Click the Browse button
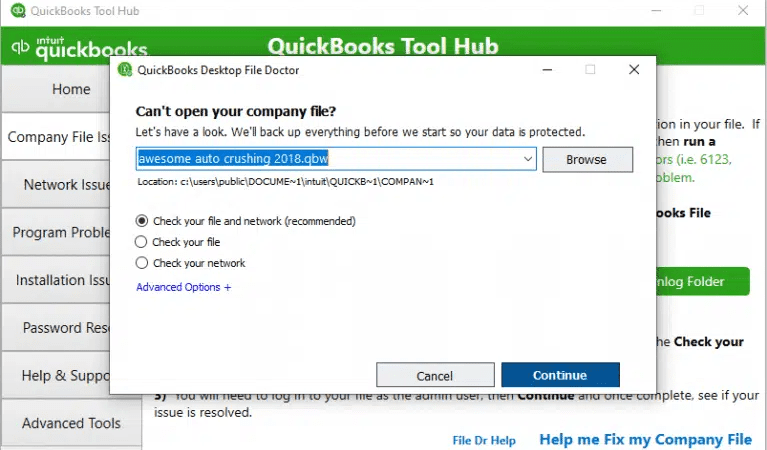 point(587,160)
